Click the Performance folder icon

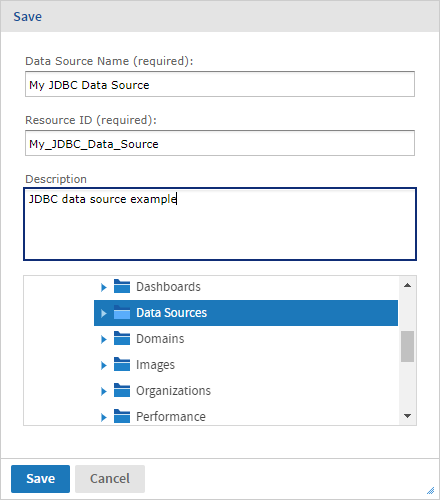tap(122, 416)
